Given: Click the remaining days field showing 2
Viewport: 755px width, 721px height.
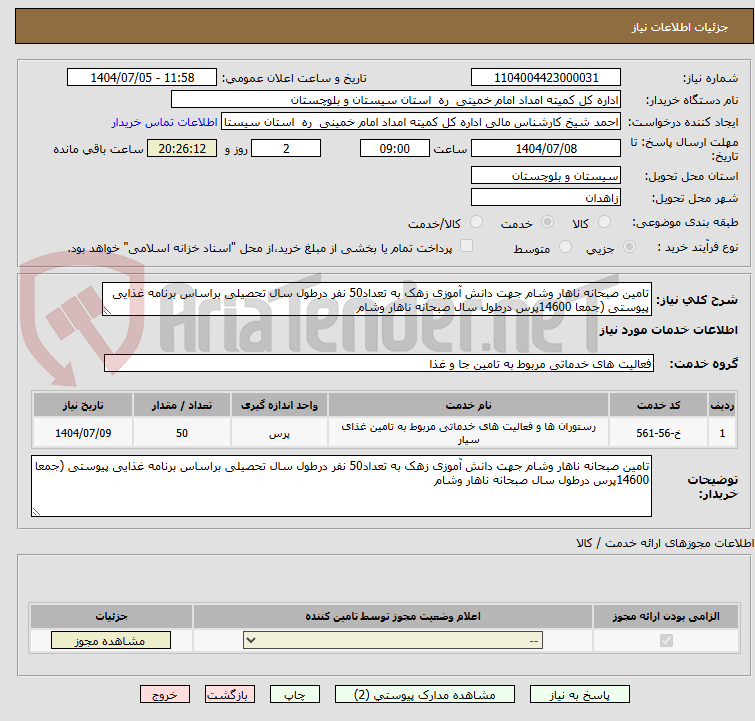Looking at the screenshot, I should 286,148.
